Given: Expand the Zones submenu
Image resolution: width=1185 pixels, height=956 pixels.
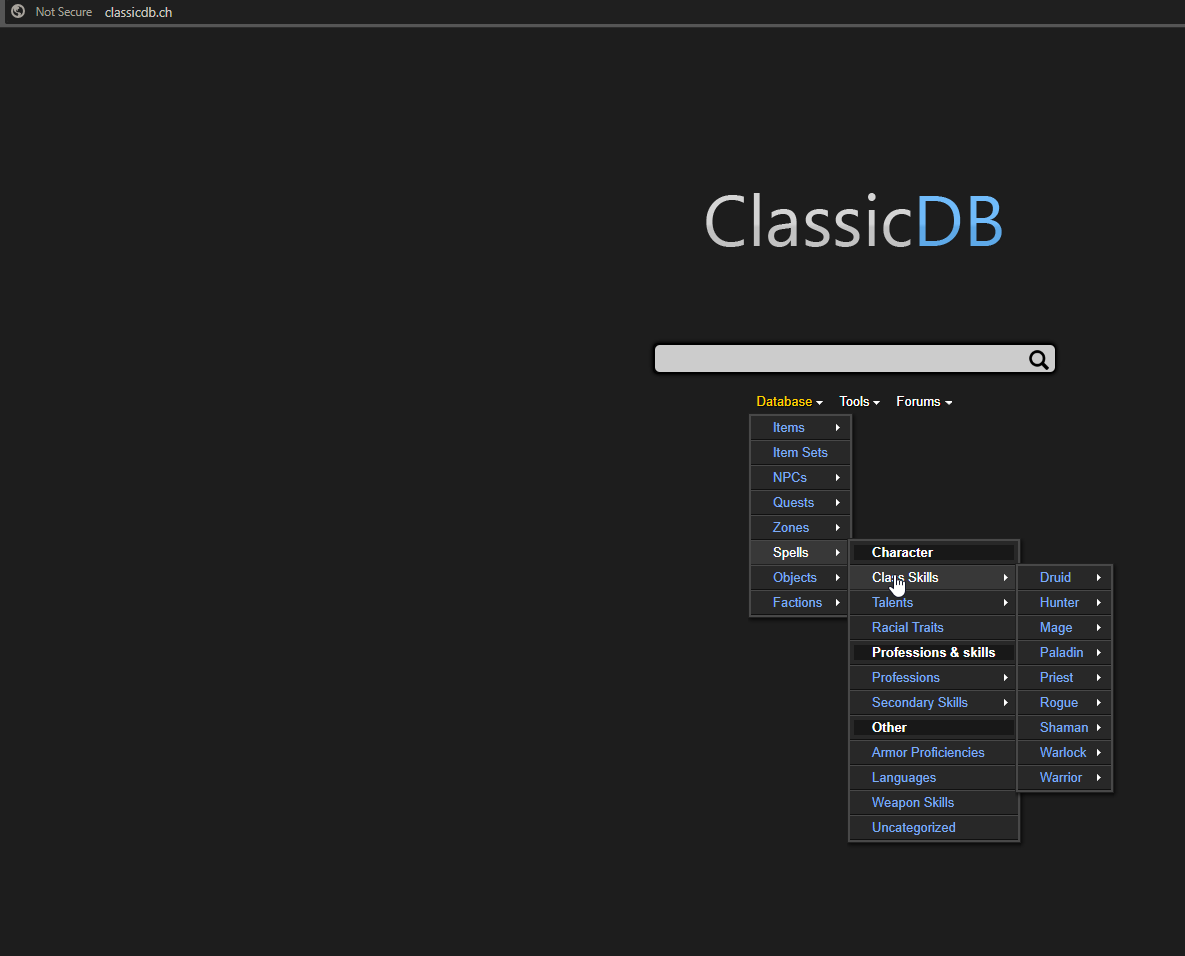Looking at the screenshot, I should tap(800, 528).
